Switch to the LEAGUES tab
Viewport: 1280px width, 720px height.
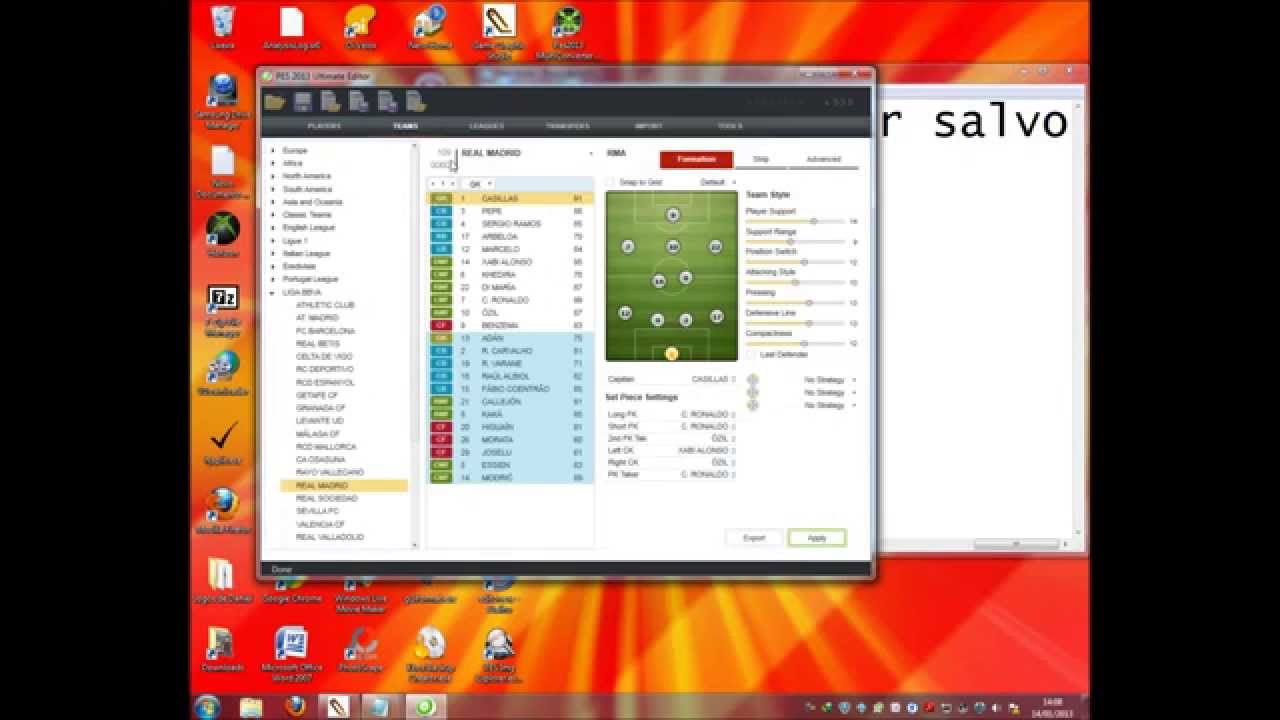tap(486, 126)
